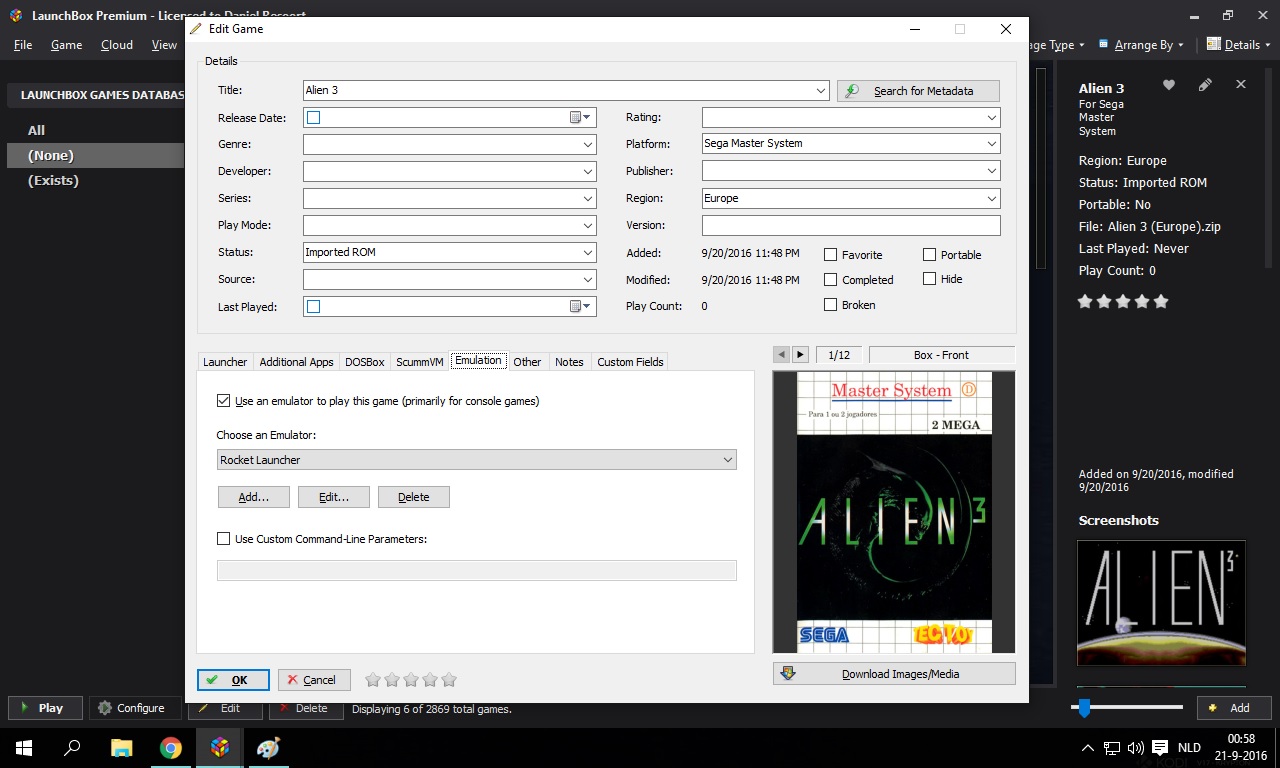Expand the Series dropdown

588,198
